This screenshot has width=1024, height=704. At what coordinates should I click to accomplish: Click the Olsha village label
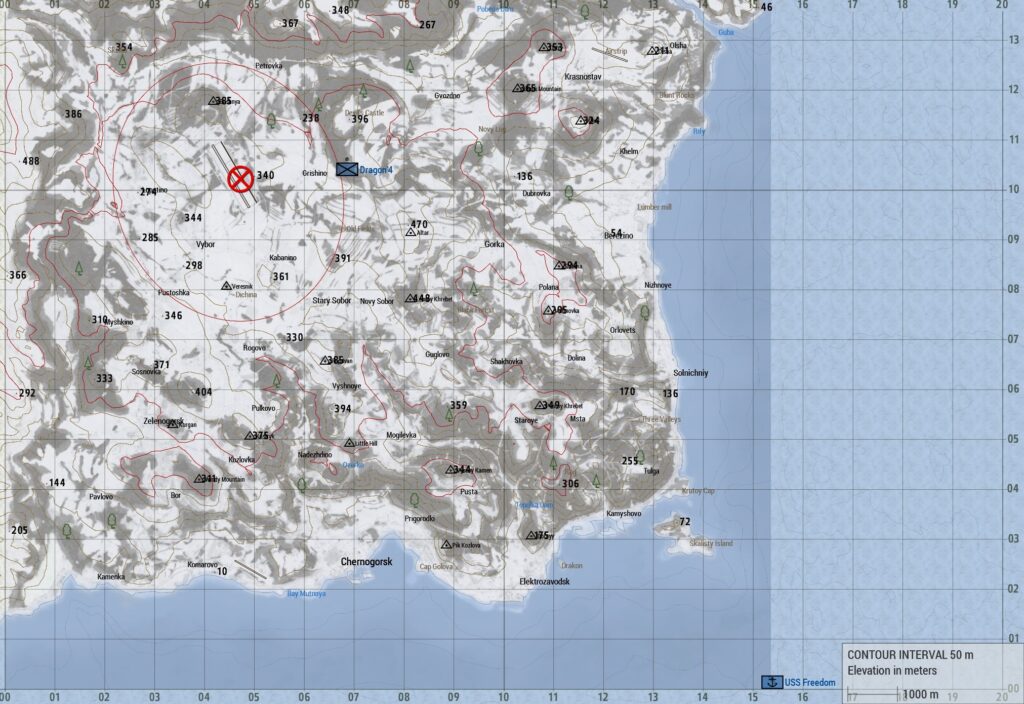tap(679, 45)
